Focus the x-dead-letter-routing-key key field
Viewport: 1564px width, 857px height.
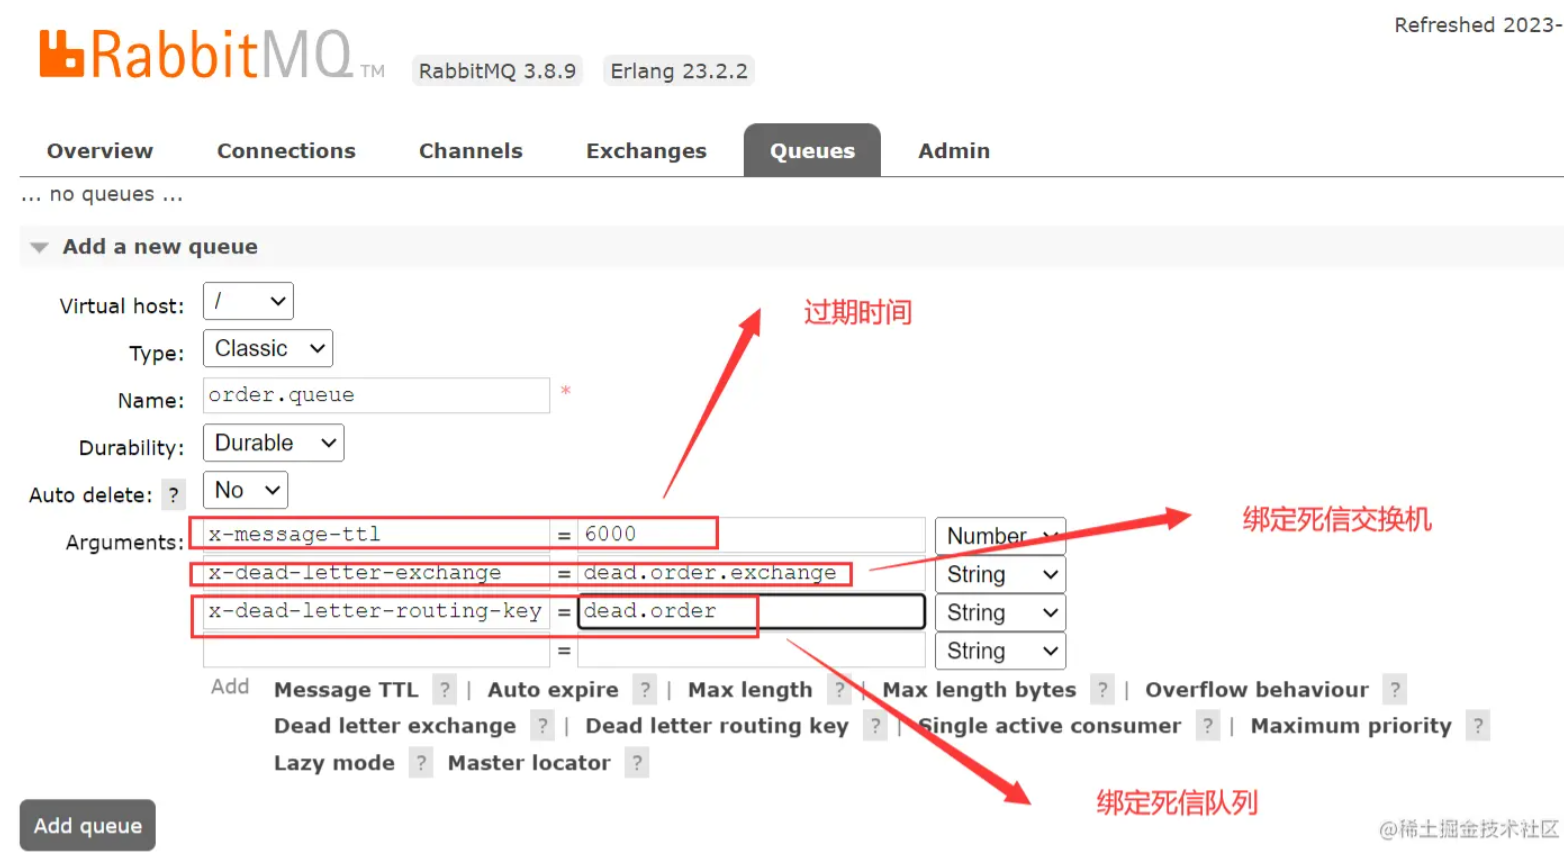point(376,611)
